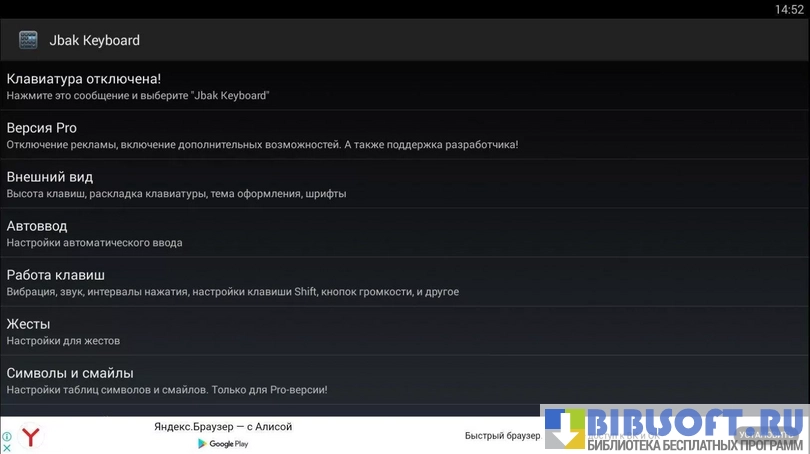Open the 'Жесты' gesture settings

[28, 324]
